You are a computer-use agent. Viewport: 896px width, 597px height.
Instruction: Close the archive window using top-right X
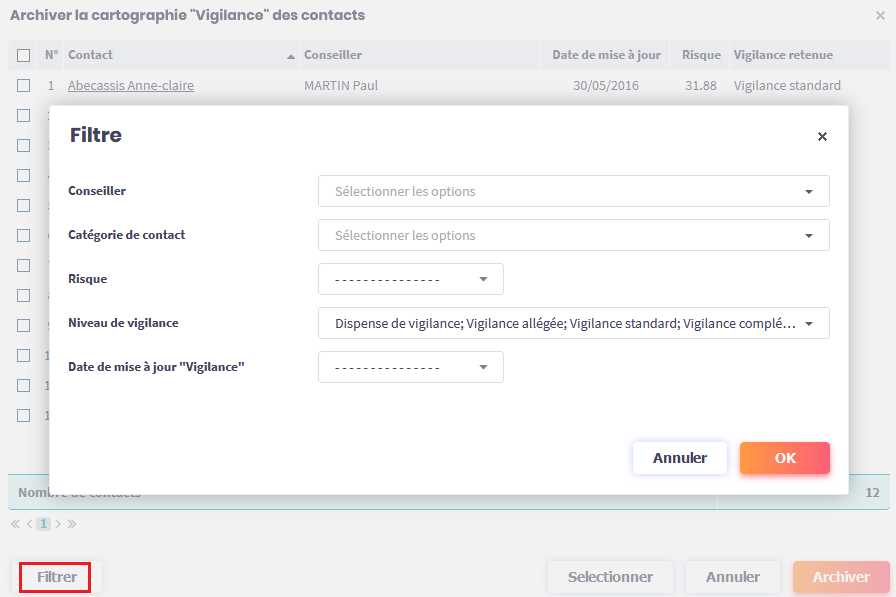pos(880,16)
